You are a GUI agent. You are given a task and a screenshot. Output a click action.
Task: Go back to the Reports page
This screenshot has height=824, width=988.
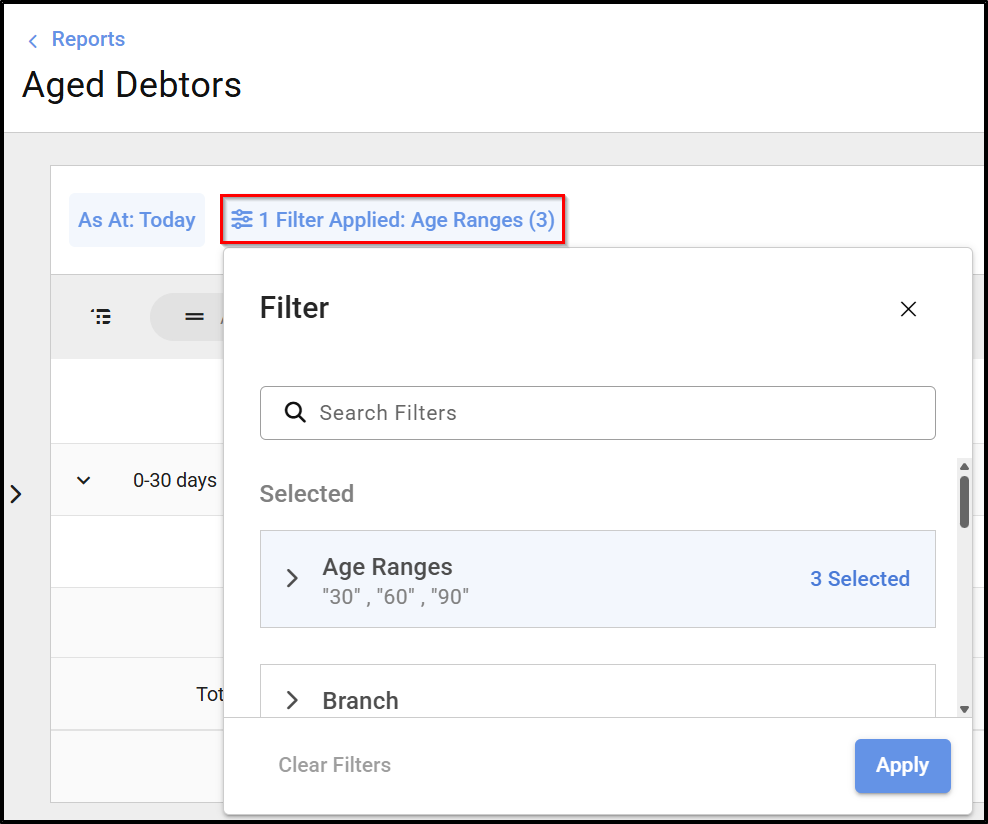(x=88, y=40)
